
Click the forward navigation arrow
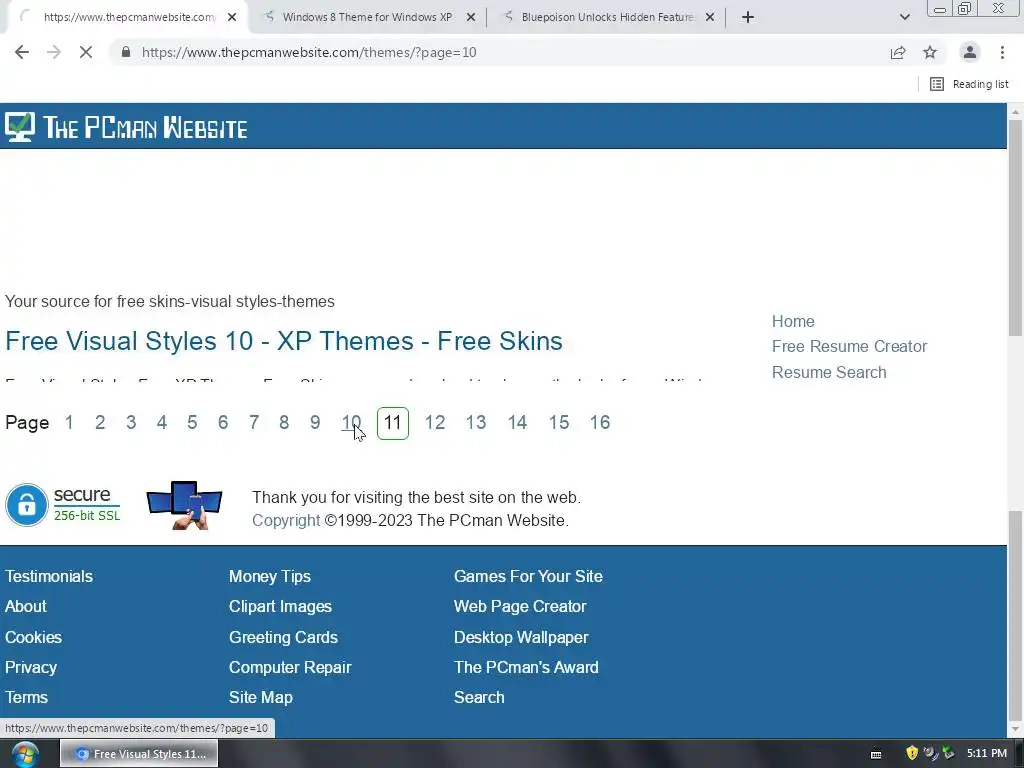click(54, 52)
